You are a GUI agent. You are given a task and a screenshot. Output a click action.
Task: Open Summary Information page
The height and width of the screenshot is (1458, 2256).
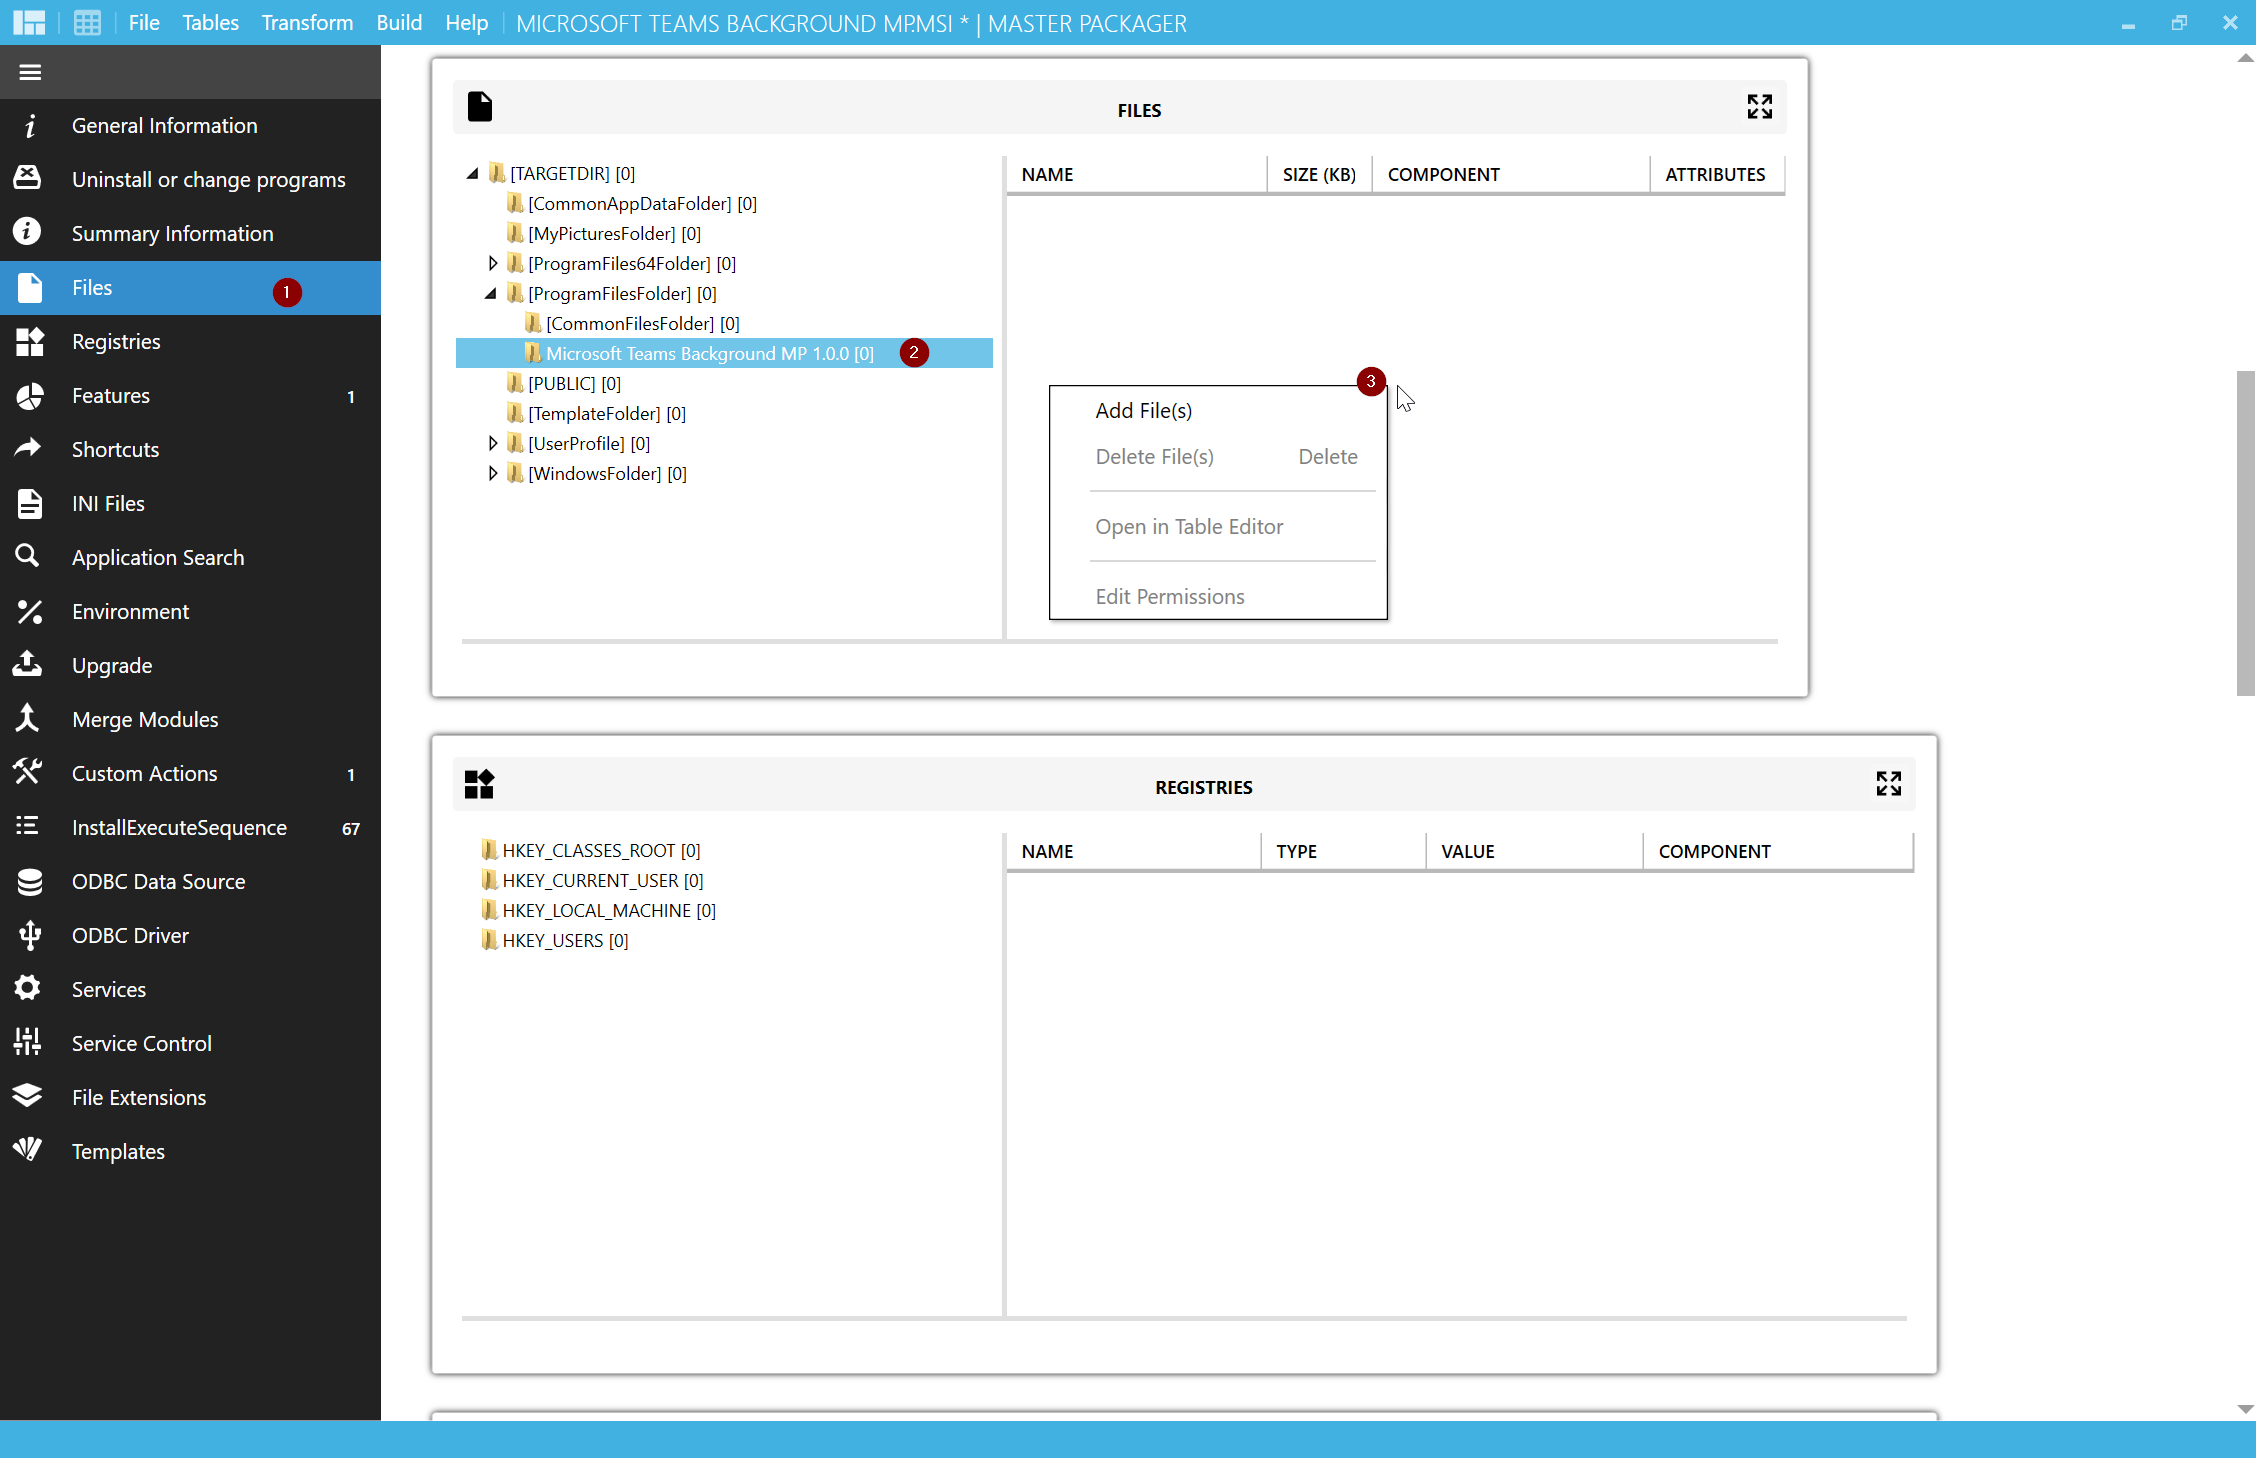point(190,234)
